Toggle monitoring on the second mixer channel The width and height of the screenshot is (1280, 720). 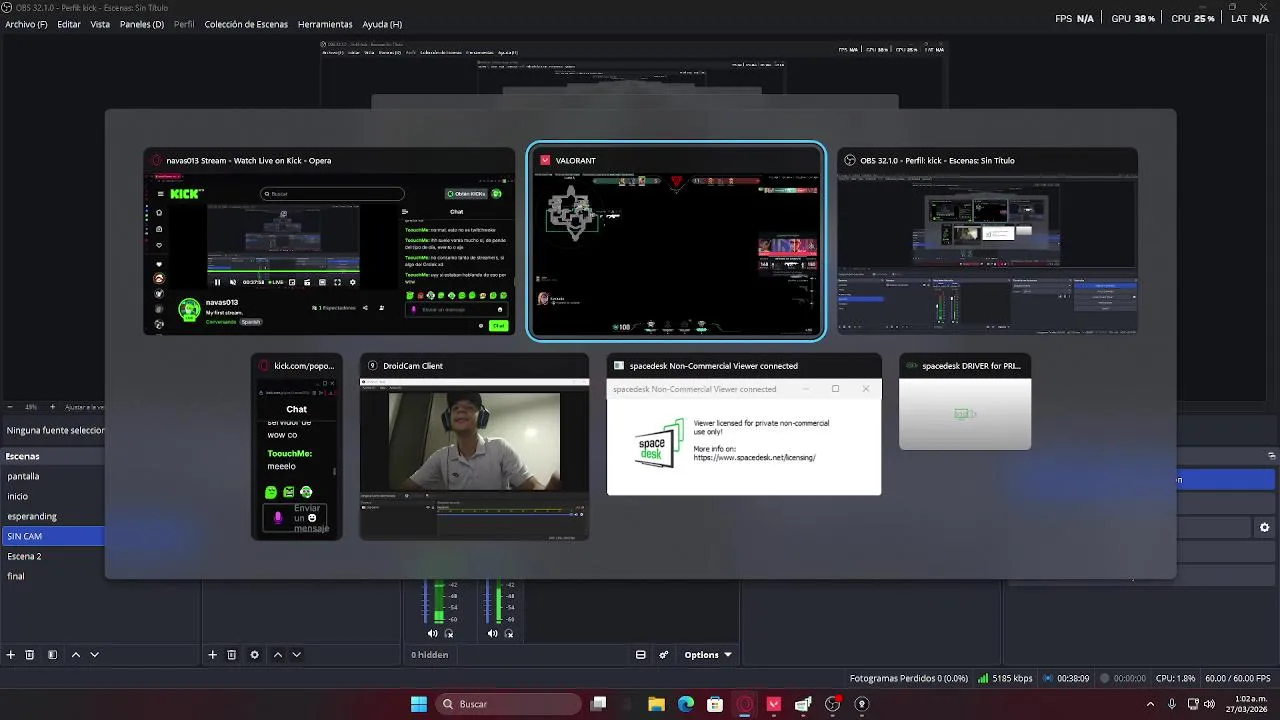click(509, 633)
